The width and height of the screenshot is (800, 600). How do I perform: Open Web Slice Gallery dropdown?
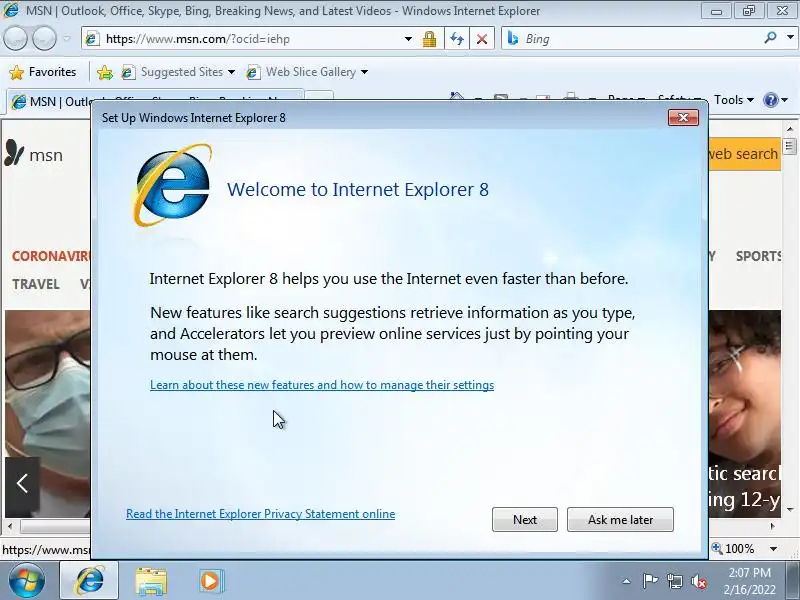(x=307, y=72)
